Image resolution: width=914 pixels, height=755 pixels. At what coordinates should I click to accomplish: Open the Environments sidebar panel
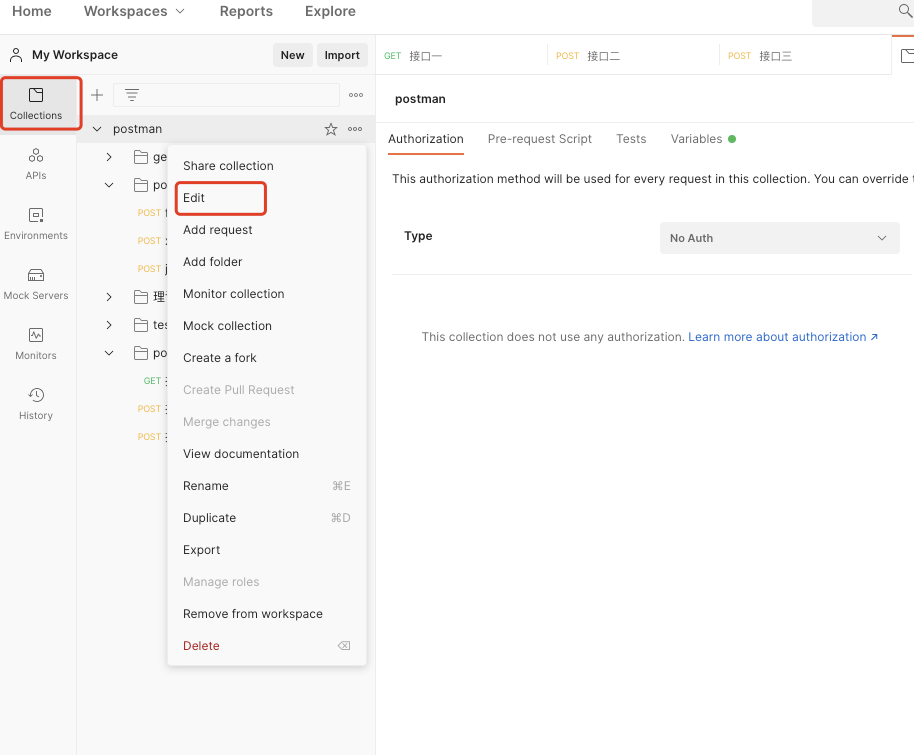36,224
